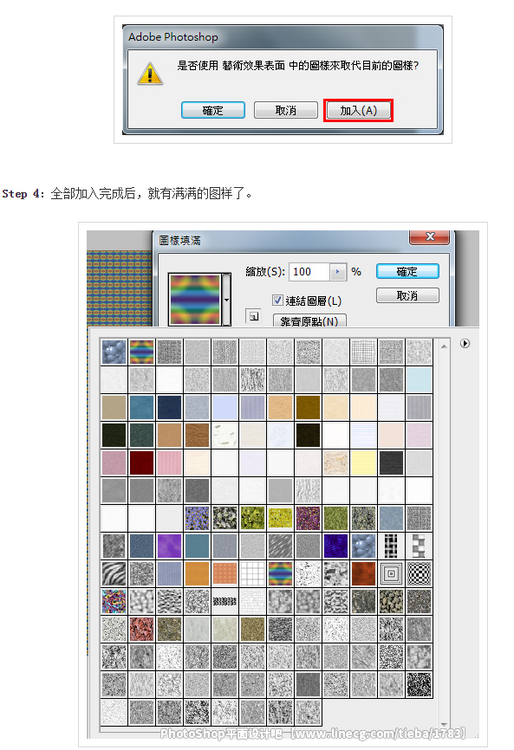The width and height of the screenshot is (514, 750).
Task: Click 加入(A) in the Adobe Photoshop dialog
Action: coord(358,110)
